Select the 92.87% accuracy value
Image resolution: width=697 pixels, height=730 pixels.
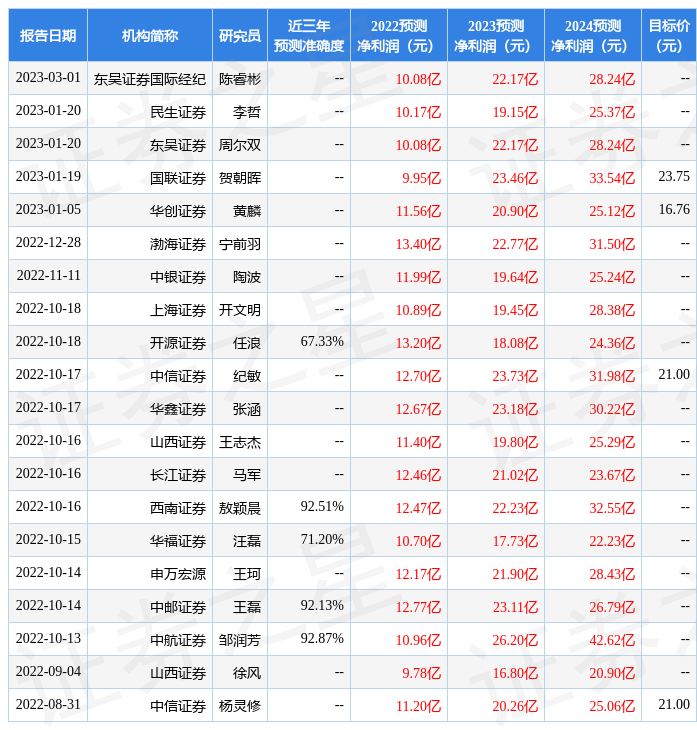(322, 639)
